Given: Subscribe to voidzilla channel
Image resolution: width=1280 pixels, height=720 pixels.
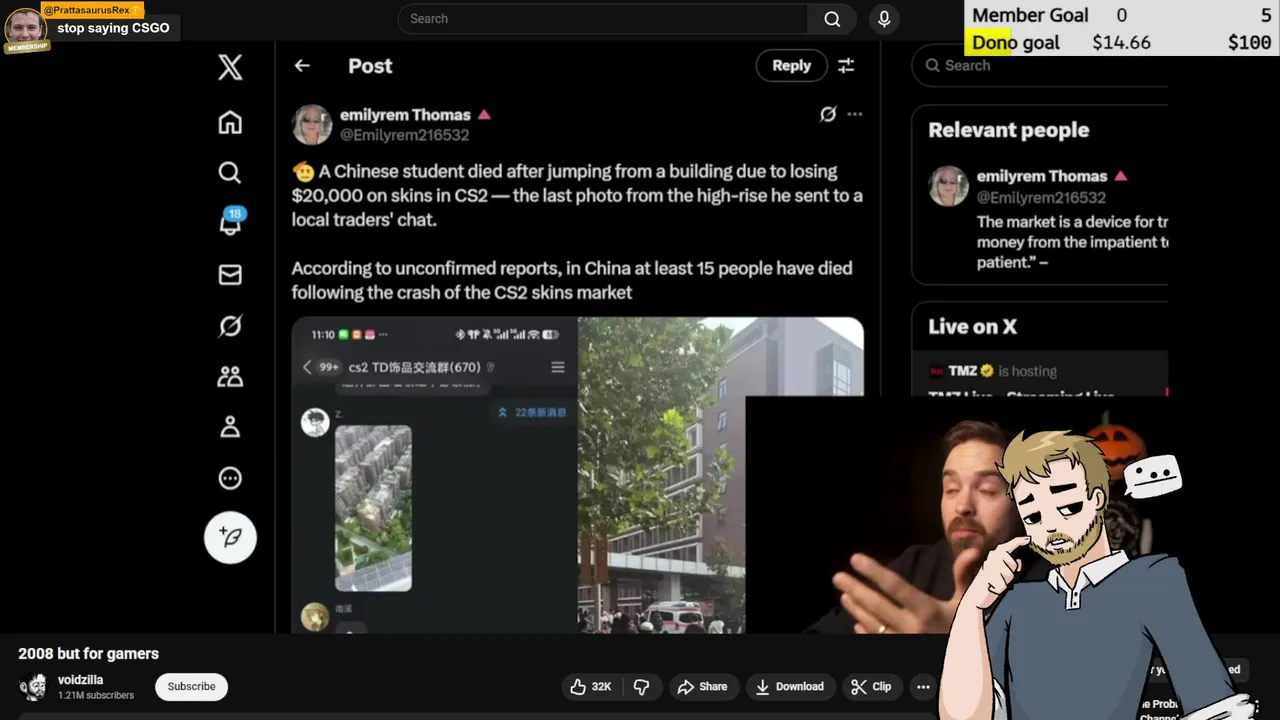Looking at the screenshot, I should (x=191, y=687).
